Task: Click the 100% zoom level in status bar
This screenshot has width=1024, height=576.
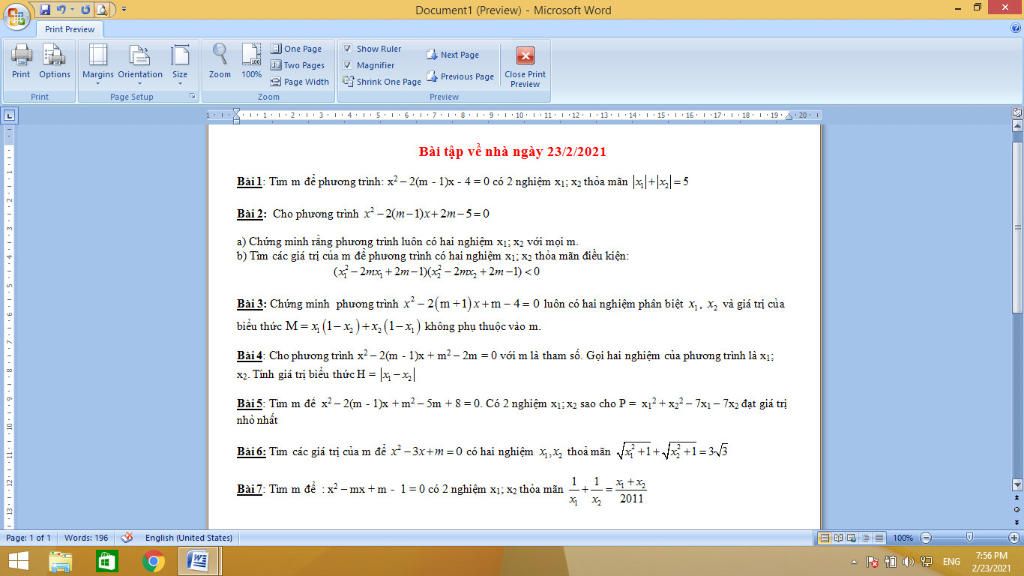Action: pos(903,538)
